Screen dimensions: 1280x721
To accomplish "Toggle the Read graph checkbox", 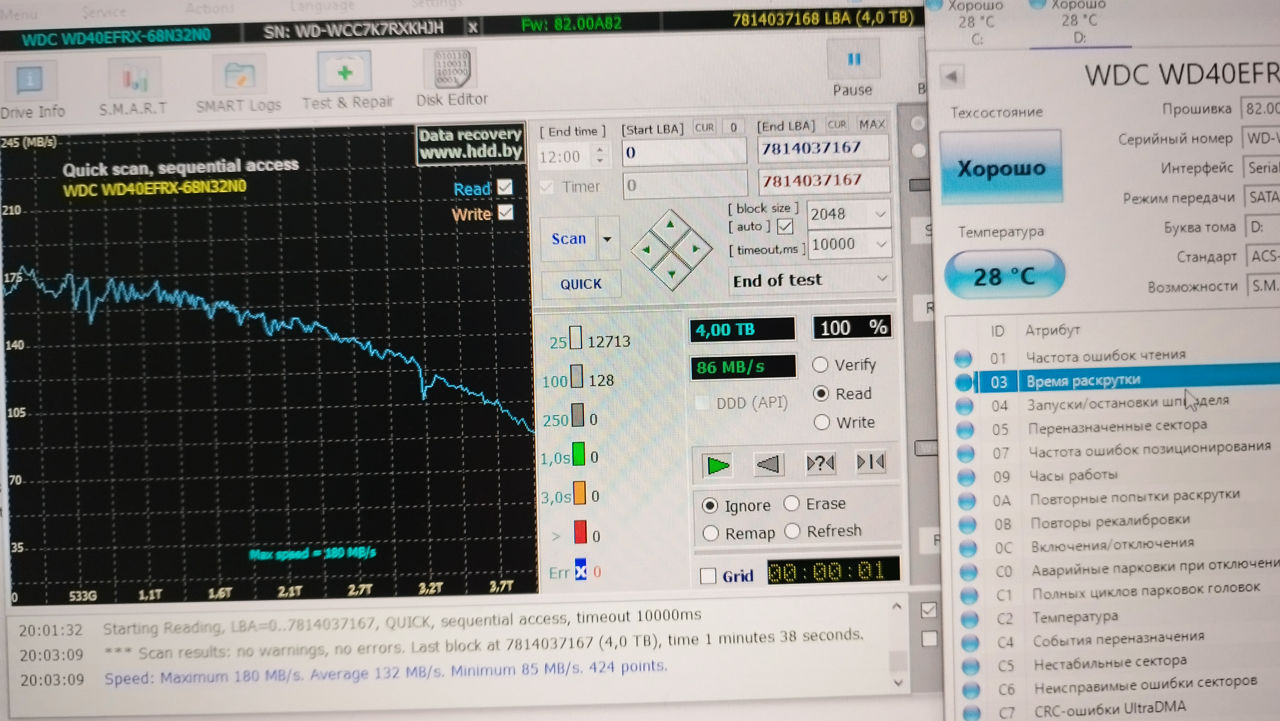I will (505, 187).
